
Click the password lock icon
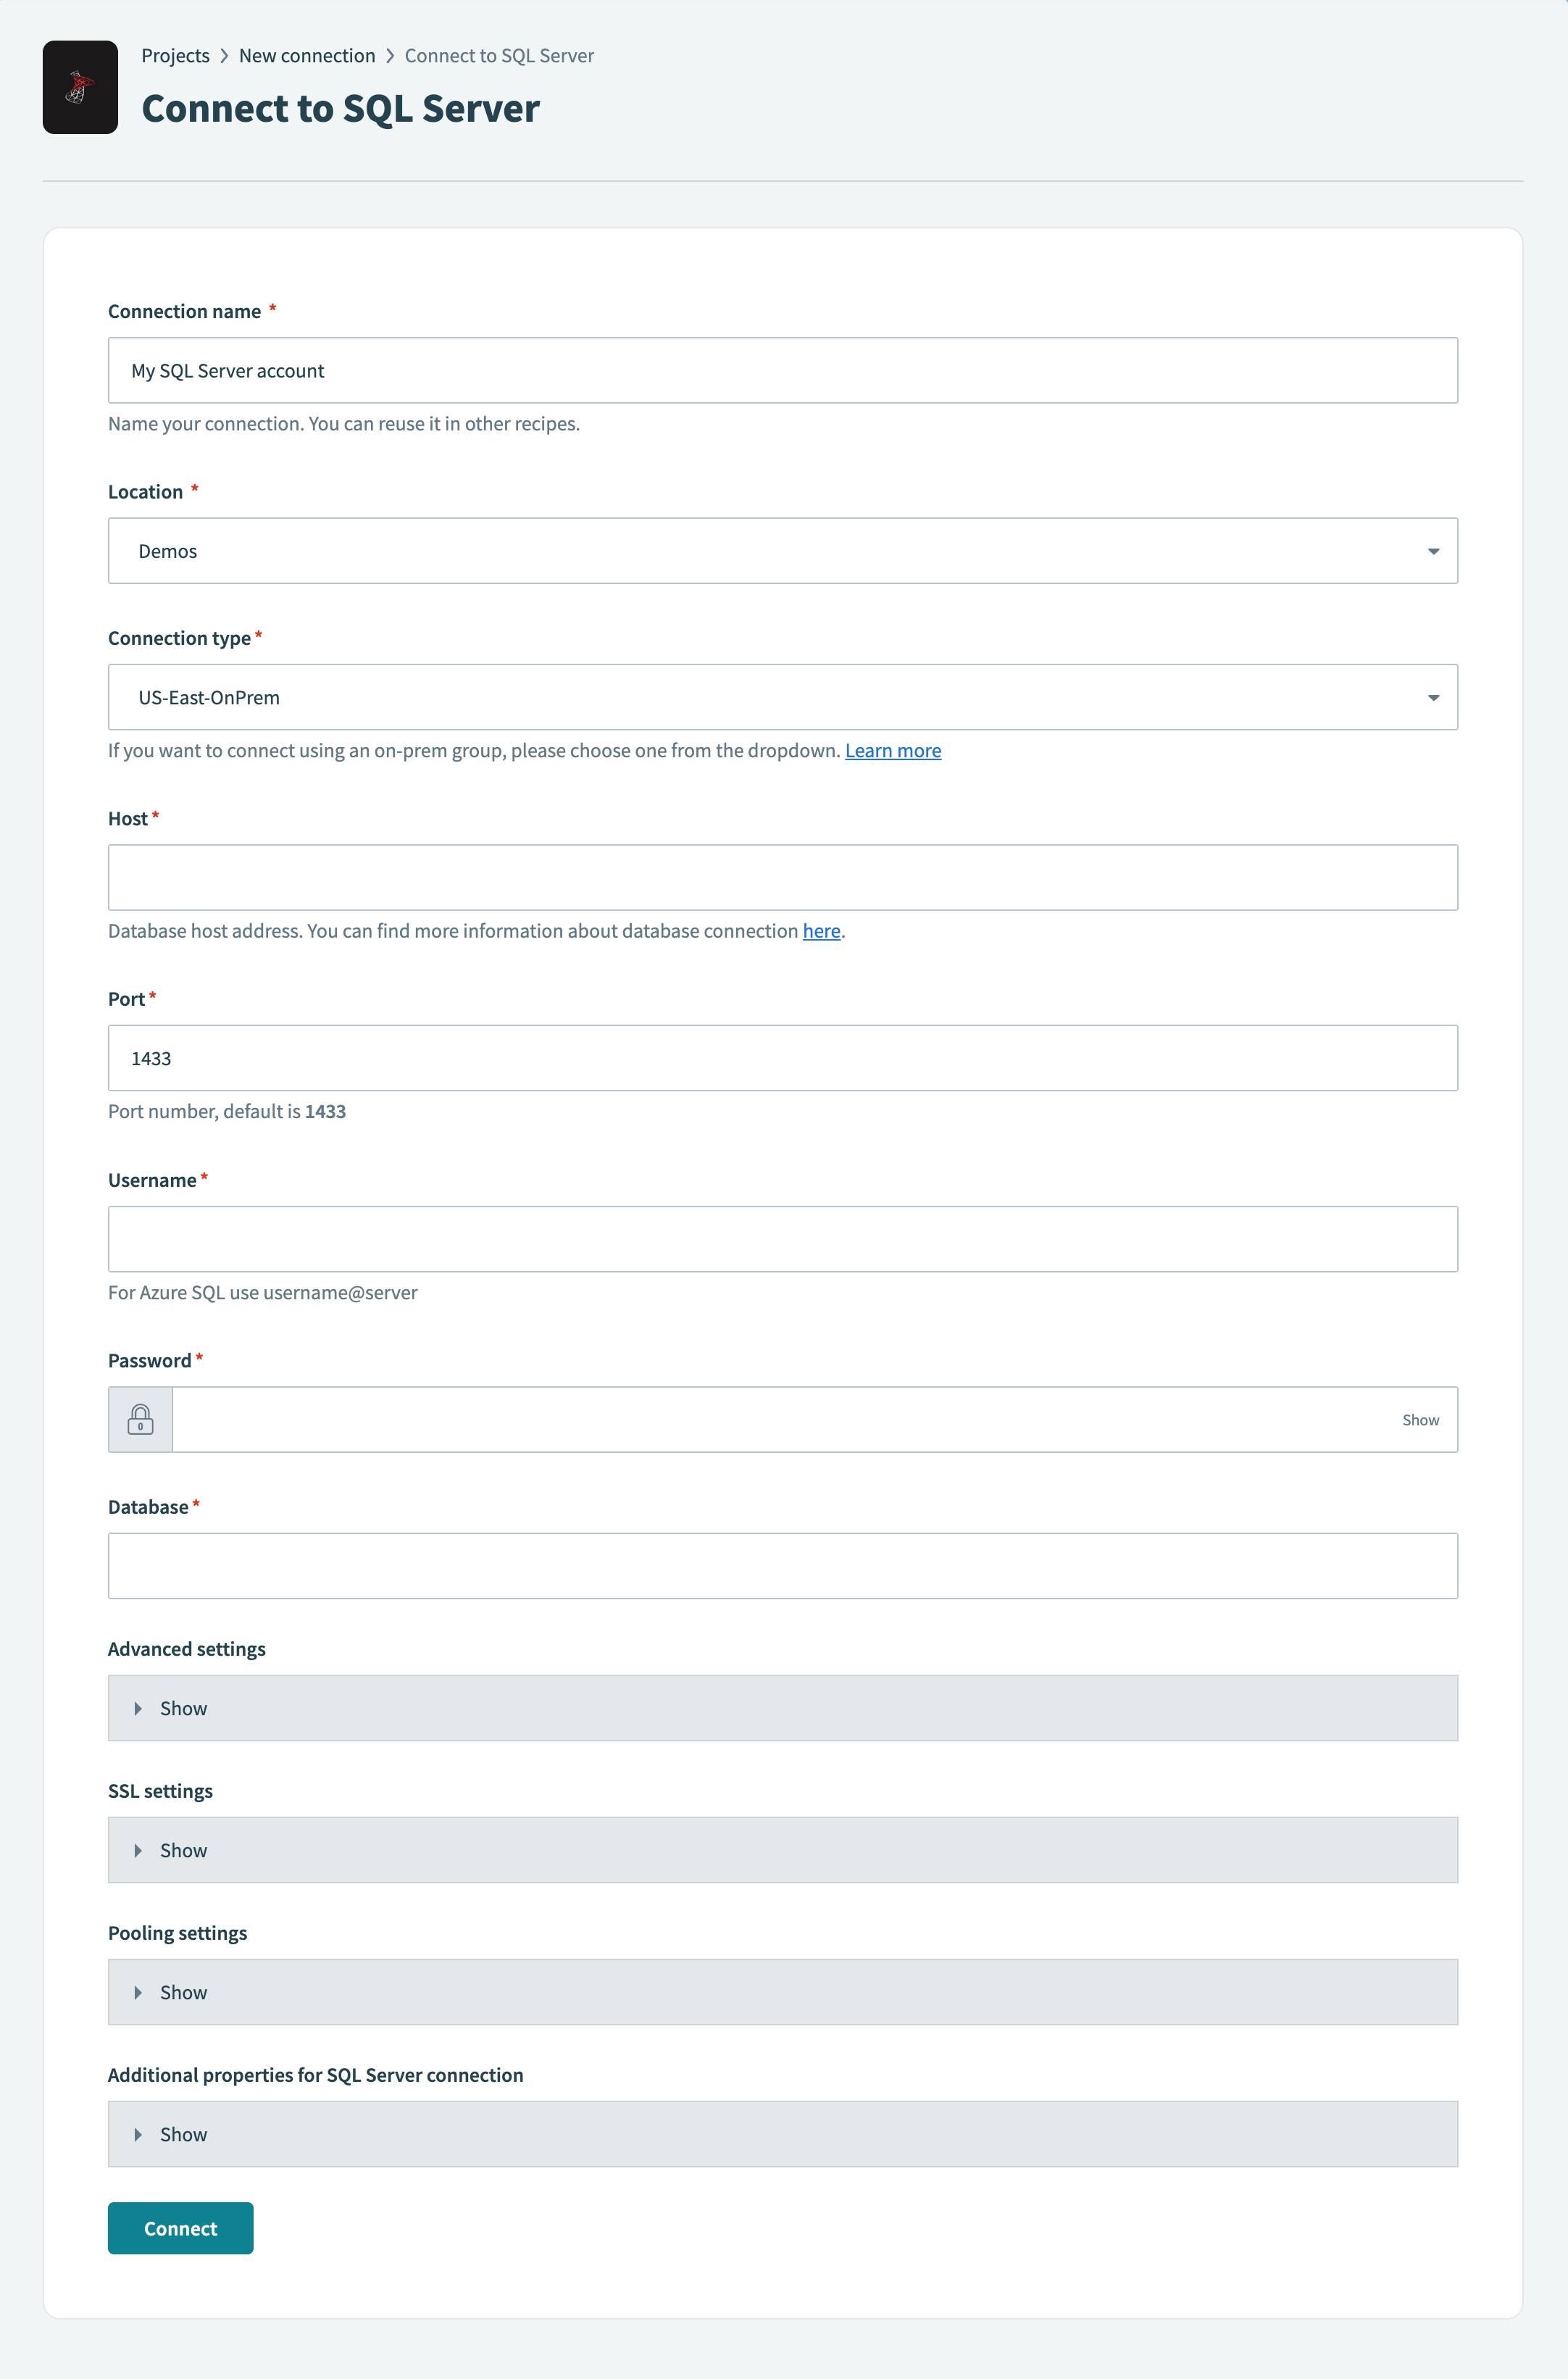tap(140, 1419)
